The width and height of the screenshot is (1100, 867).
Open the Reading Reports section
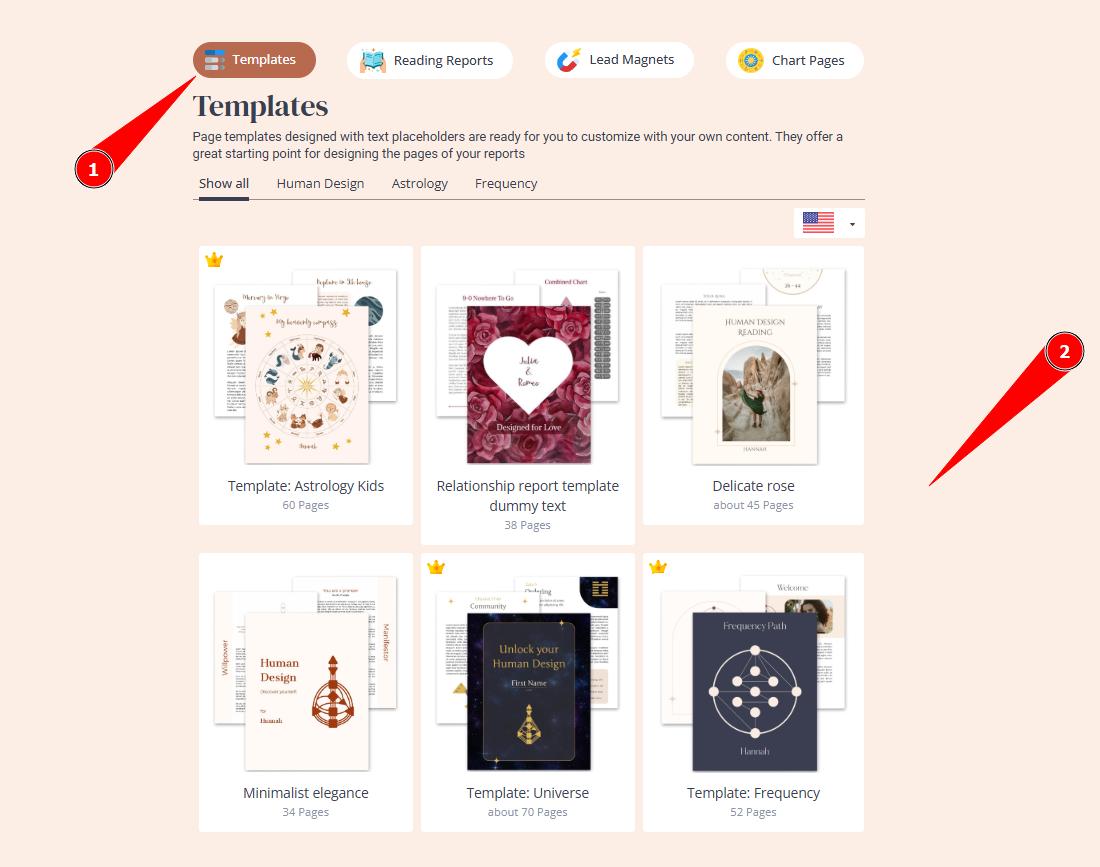point(429,60)
